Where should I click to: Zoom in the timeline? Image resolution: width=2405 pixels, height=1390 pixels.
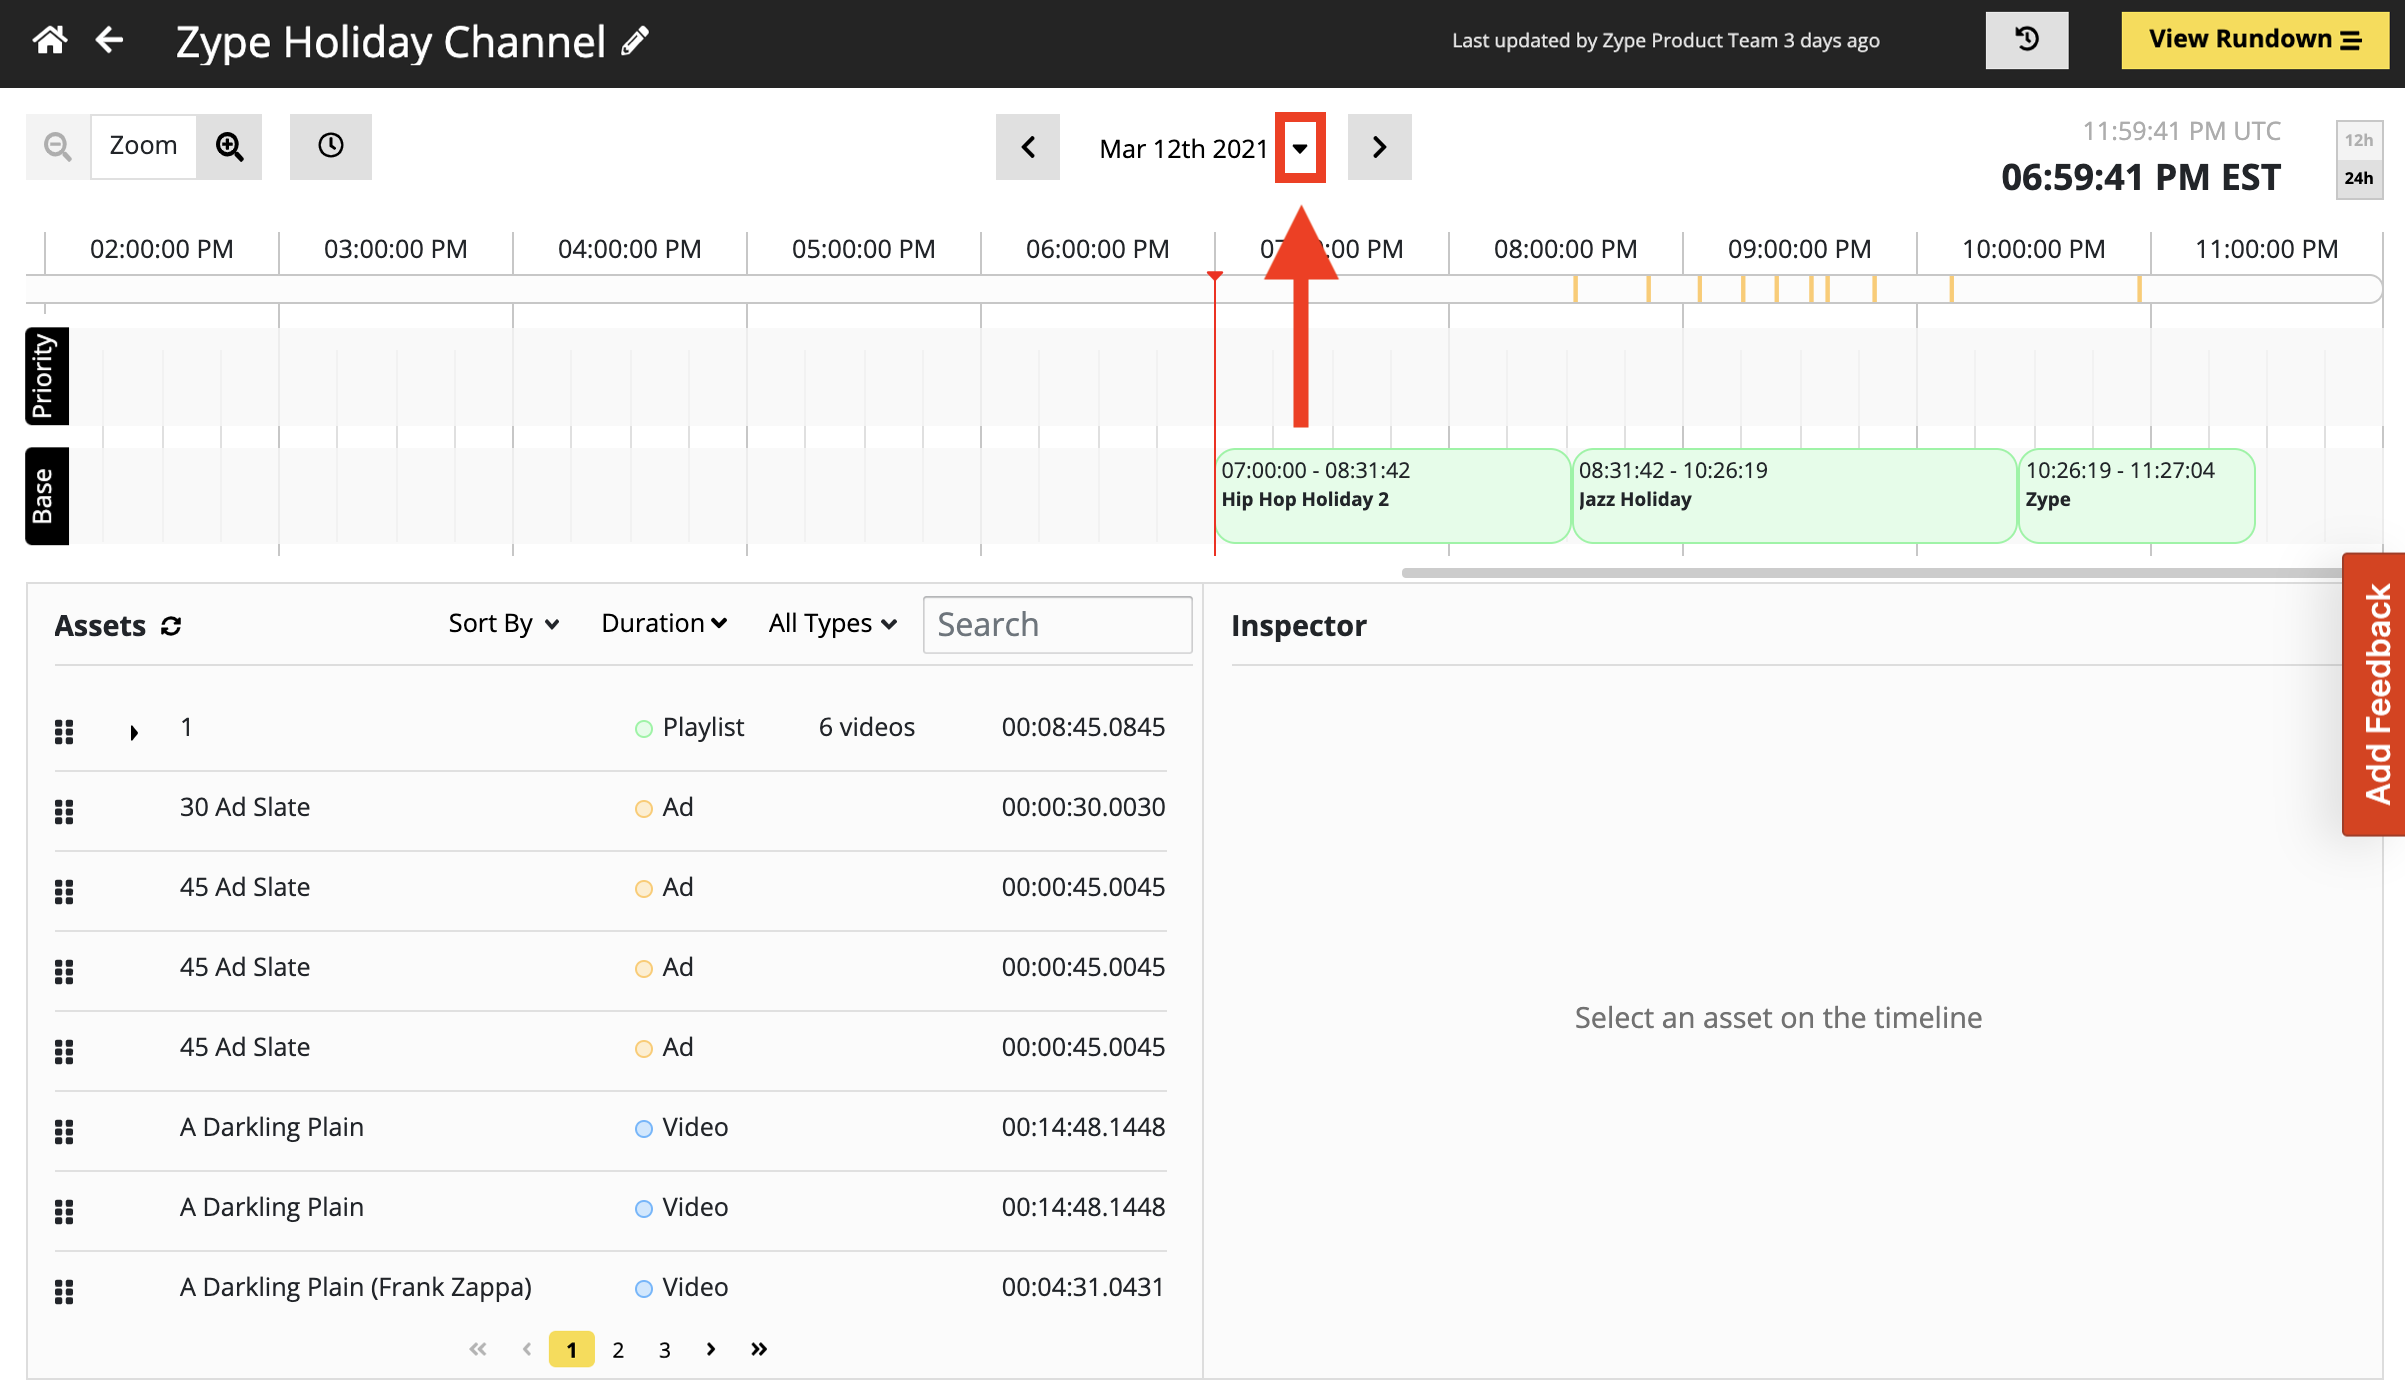coord(230,147)
